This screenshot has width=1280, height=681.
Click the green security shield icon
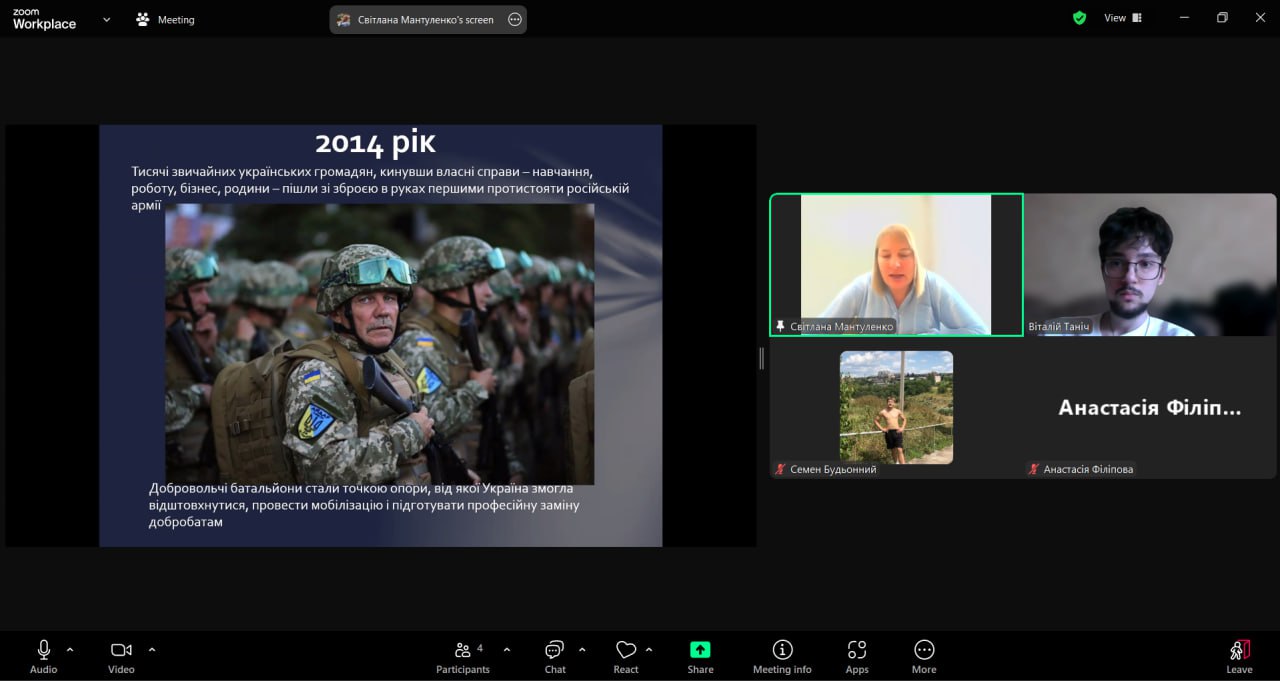tap(1079, 18)
